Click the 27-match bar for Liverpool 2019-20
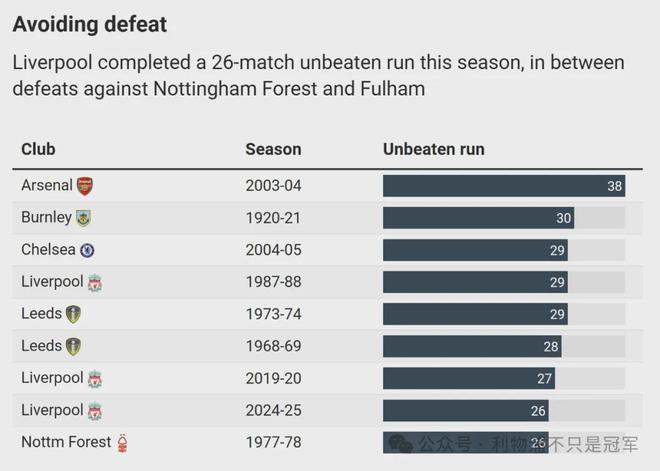660x471 pixels. point(468,379)
